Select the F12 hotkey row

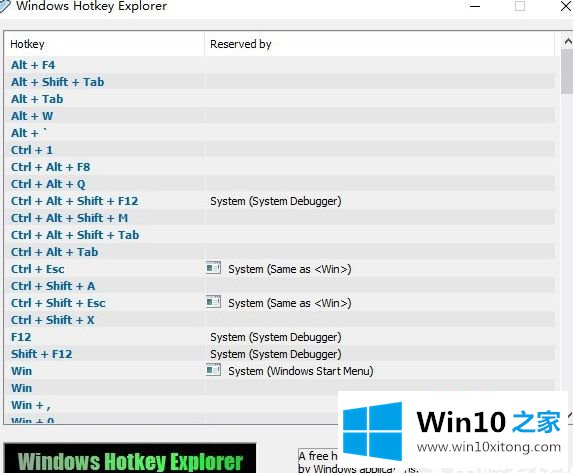(280, 337)
